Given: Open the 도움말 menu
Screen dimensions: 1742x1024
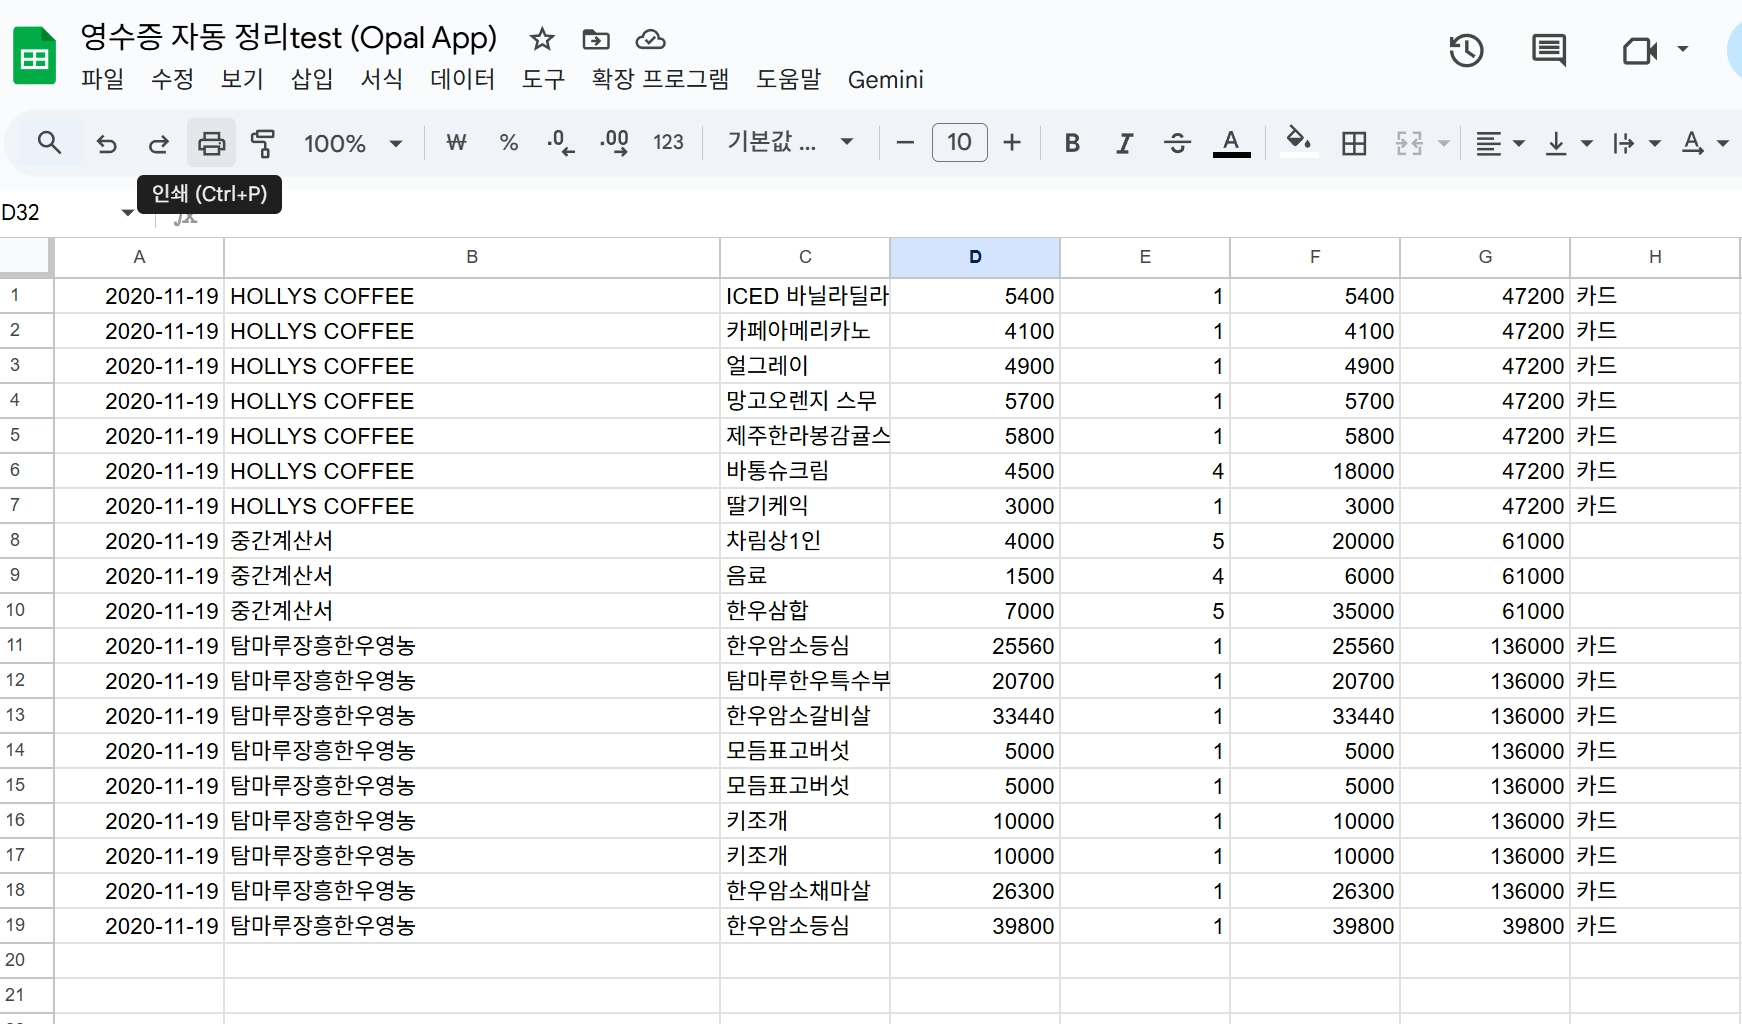Looking at the screenshot, I should pos(788,79).
